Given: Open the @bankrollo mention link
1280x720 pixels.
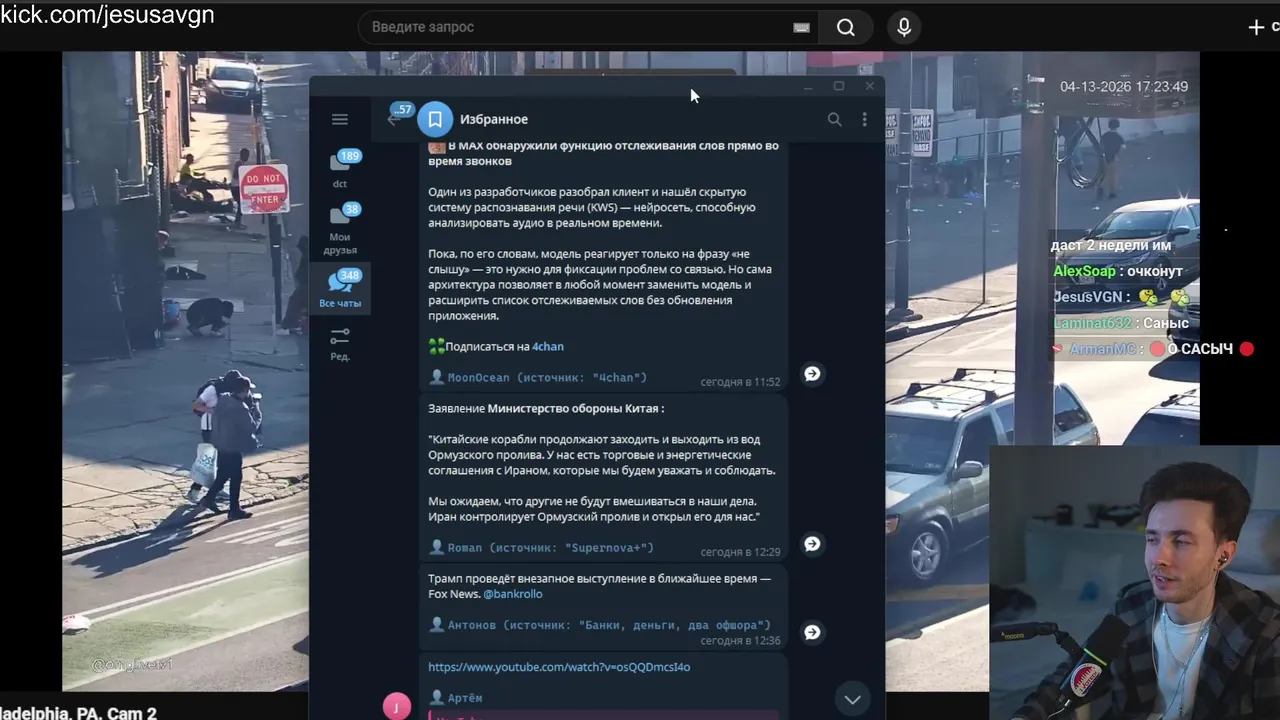Looking at the screenshot, I should tap(513, 594).
